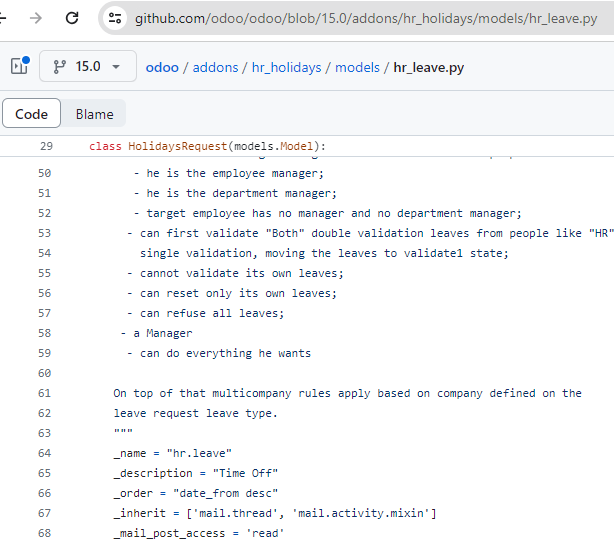This screenshot has height=539, width=614.
Task: Click '_inherit' mail.thread code line
Action: 274,513
